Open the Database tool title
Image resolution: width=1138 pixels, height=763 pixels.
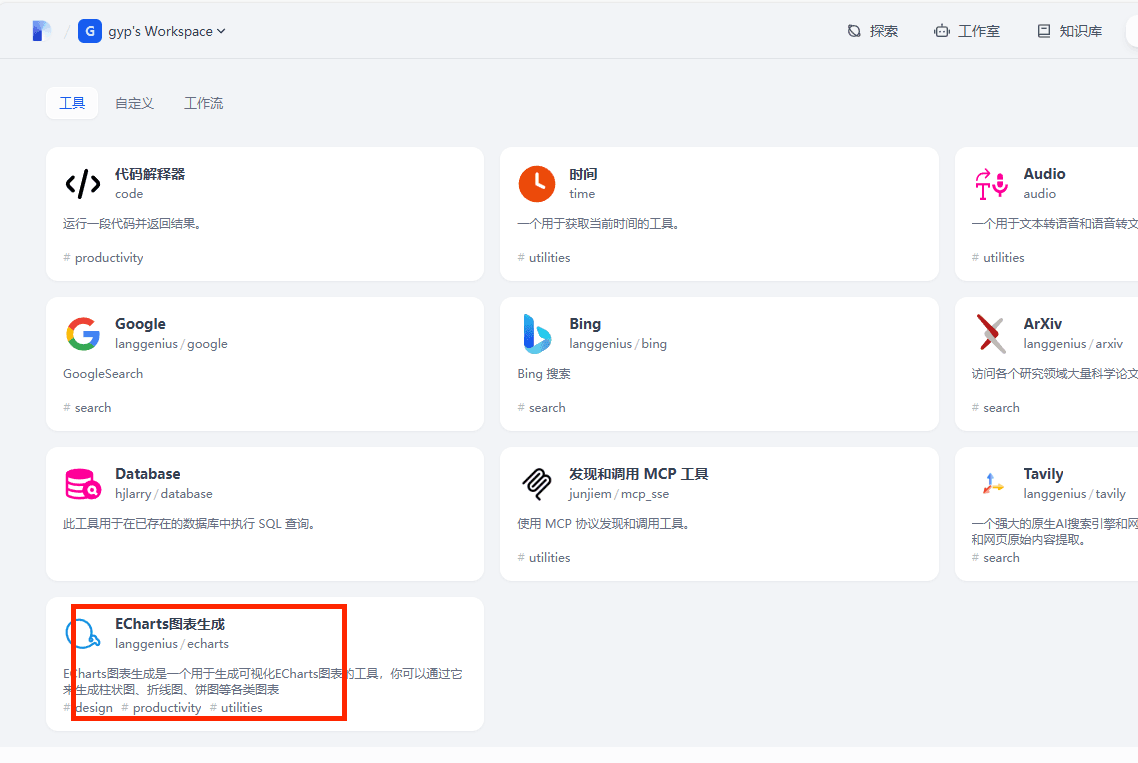coord(147,474)
